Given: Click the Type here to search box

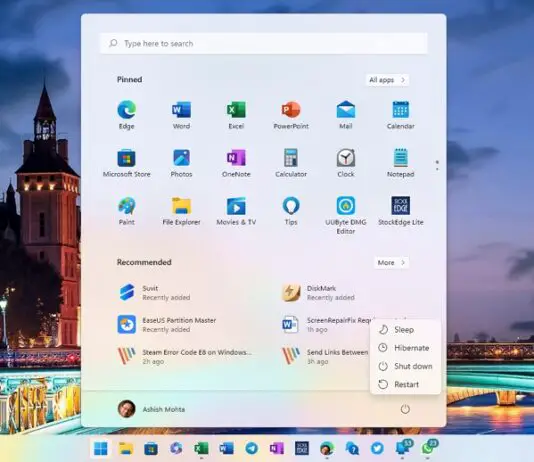Looking at the screenshot, I should tap(263, 43).
